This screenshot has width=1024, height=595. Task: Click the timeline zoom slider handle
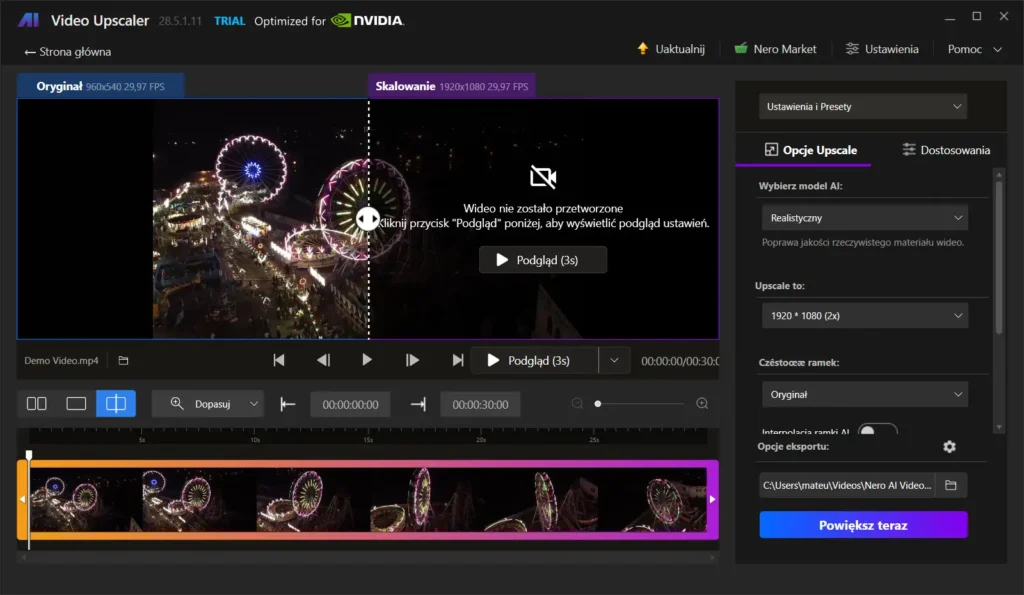click(x=598, y=404)
